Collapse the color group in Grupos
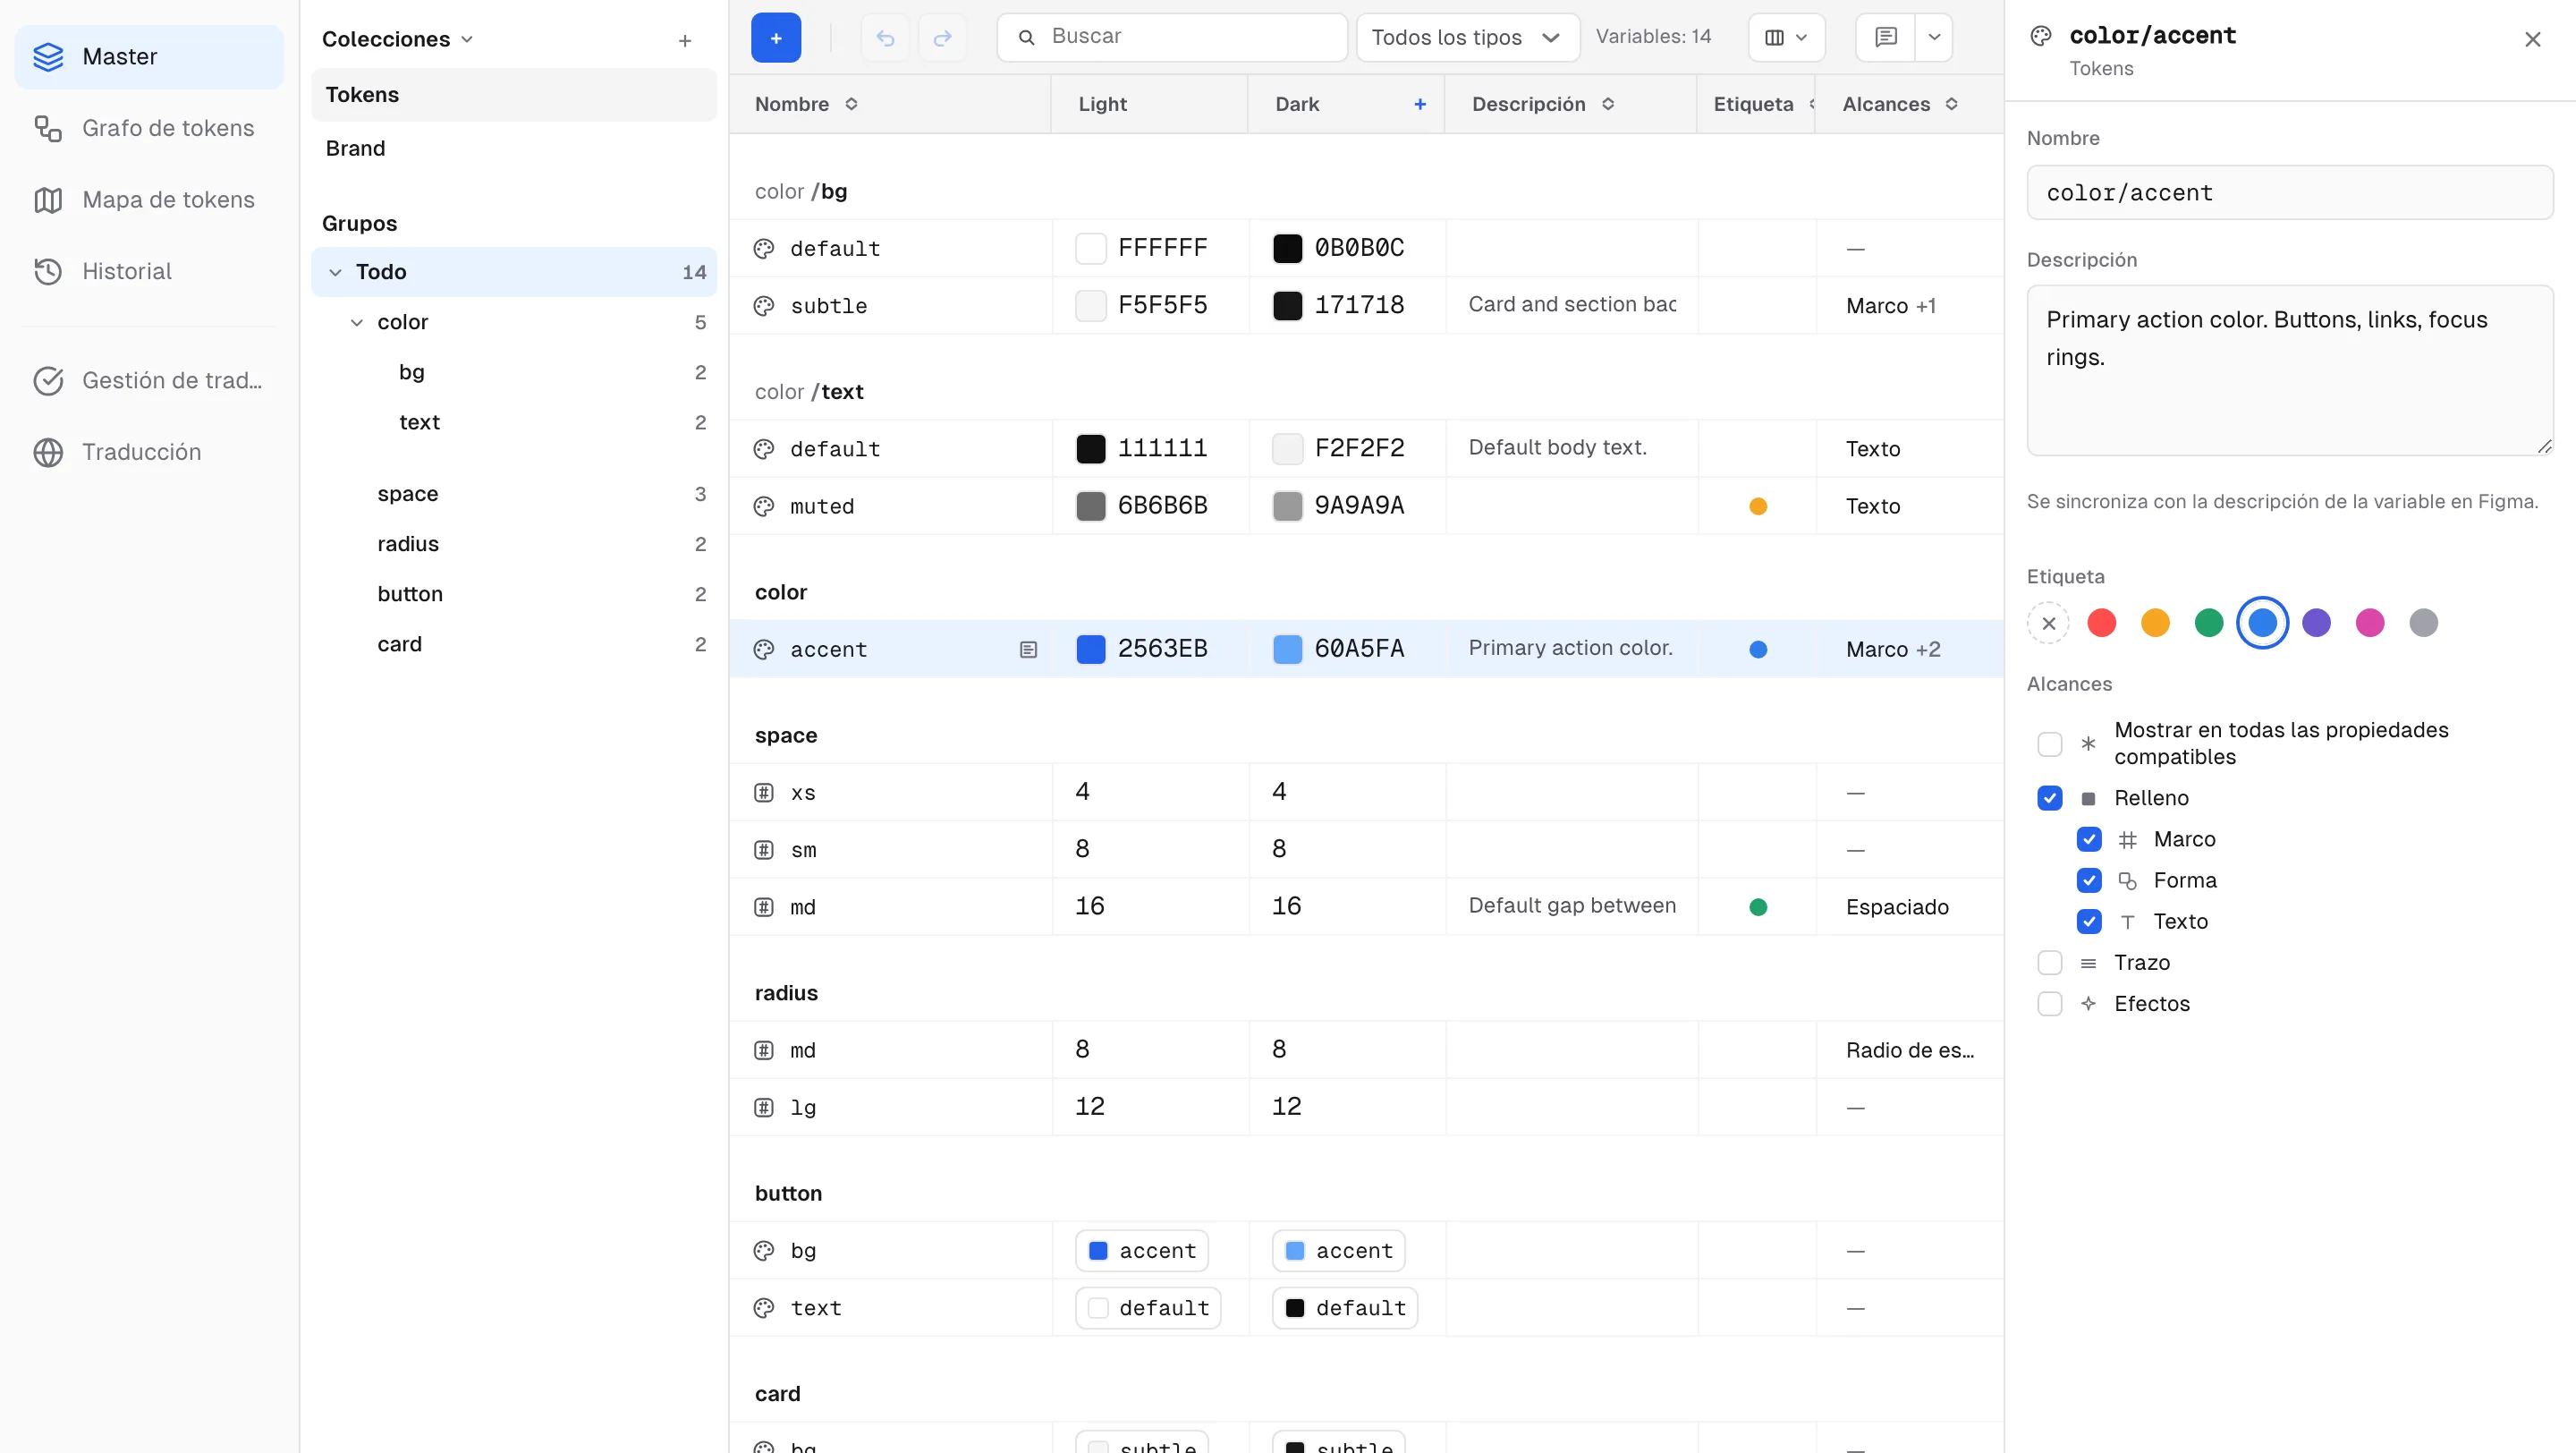Screen dimensions: 2576x1453 point(357,322)
